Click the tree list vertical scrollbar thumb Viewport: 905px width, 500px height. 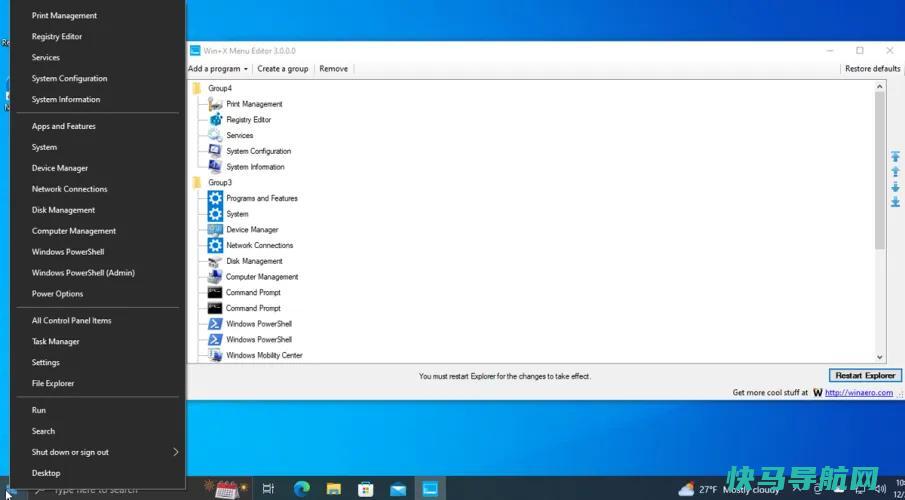point(880,170)
